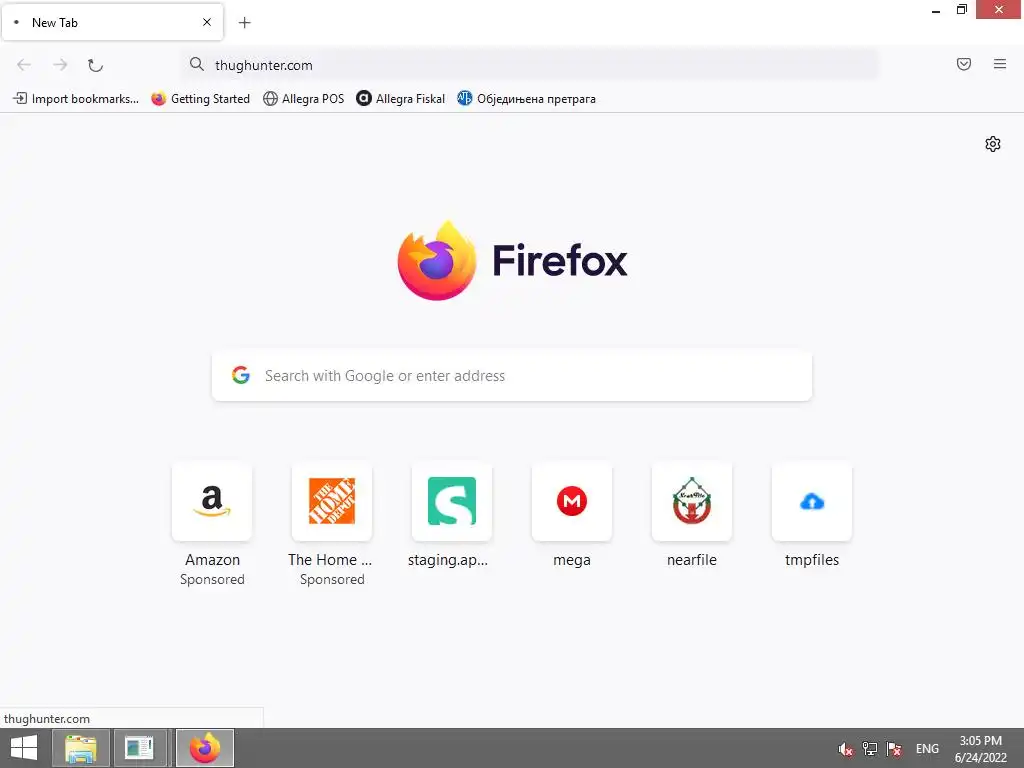Screen dimensions: 1024x768
Task: Click the Google logo in search box
Action: click(x=241, y=375)
